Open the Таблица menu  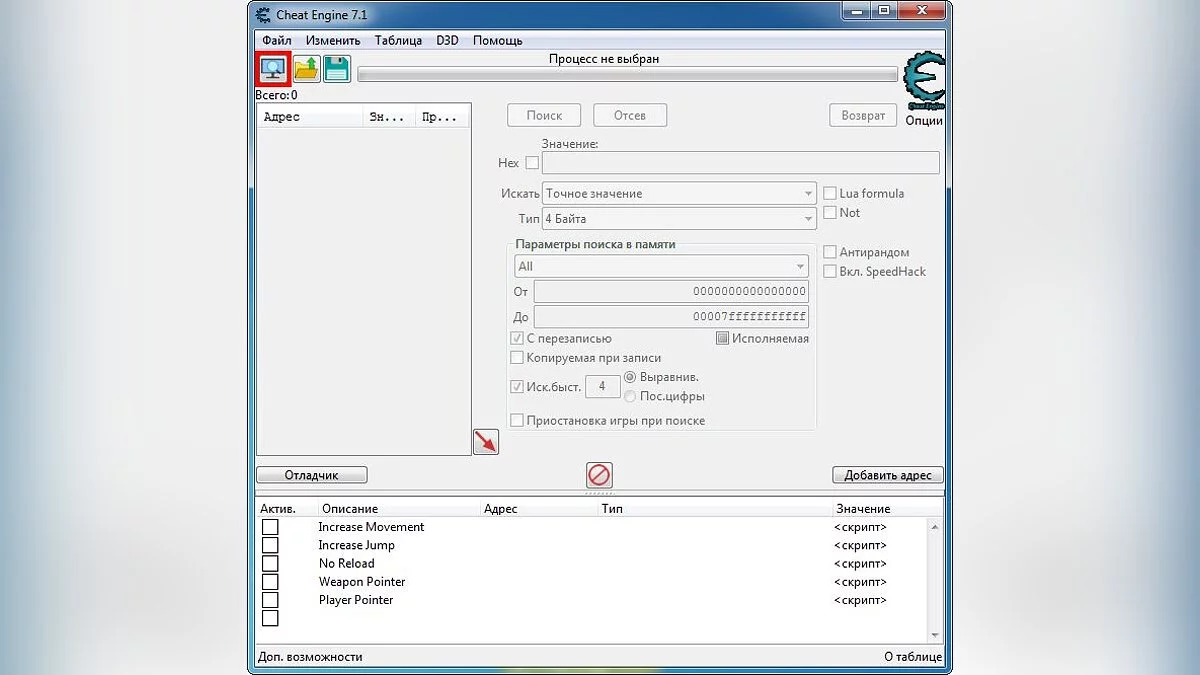(x=398, y=41)
